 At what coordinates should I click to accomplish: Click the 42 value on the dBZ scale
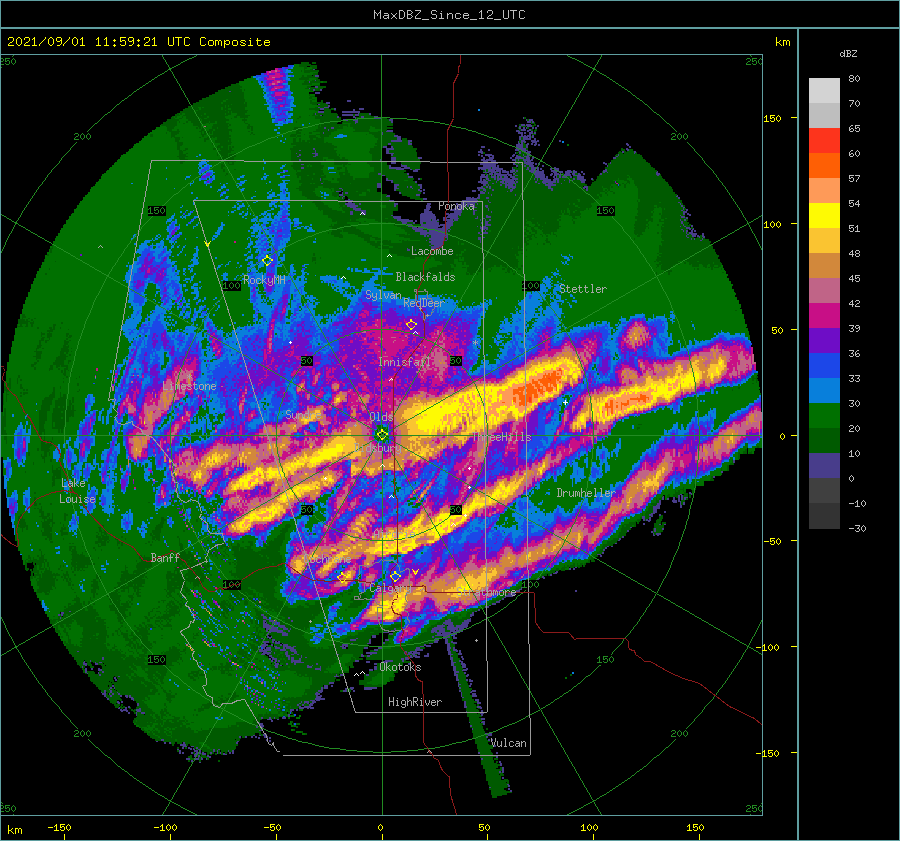pyautogui.click(x=854, y=304)
